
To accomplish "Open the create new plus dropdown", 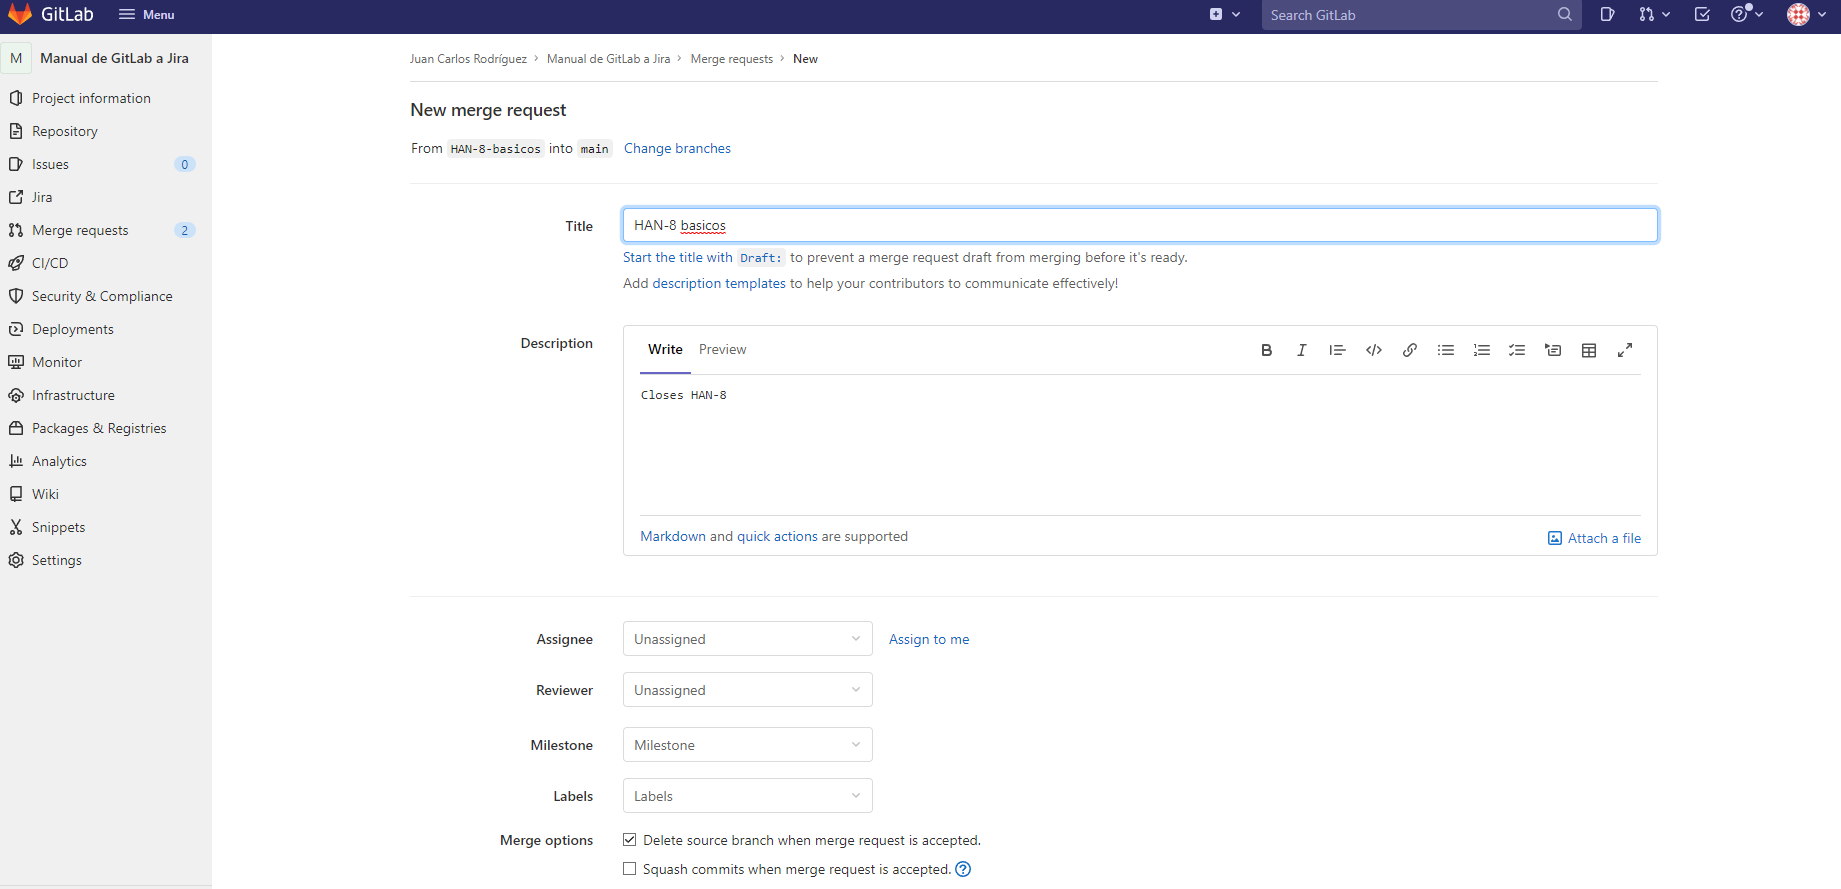I will 1225,15.
